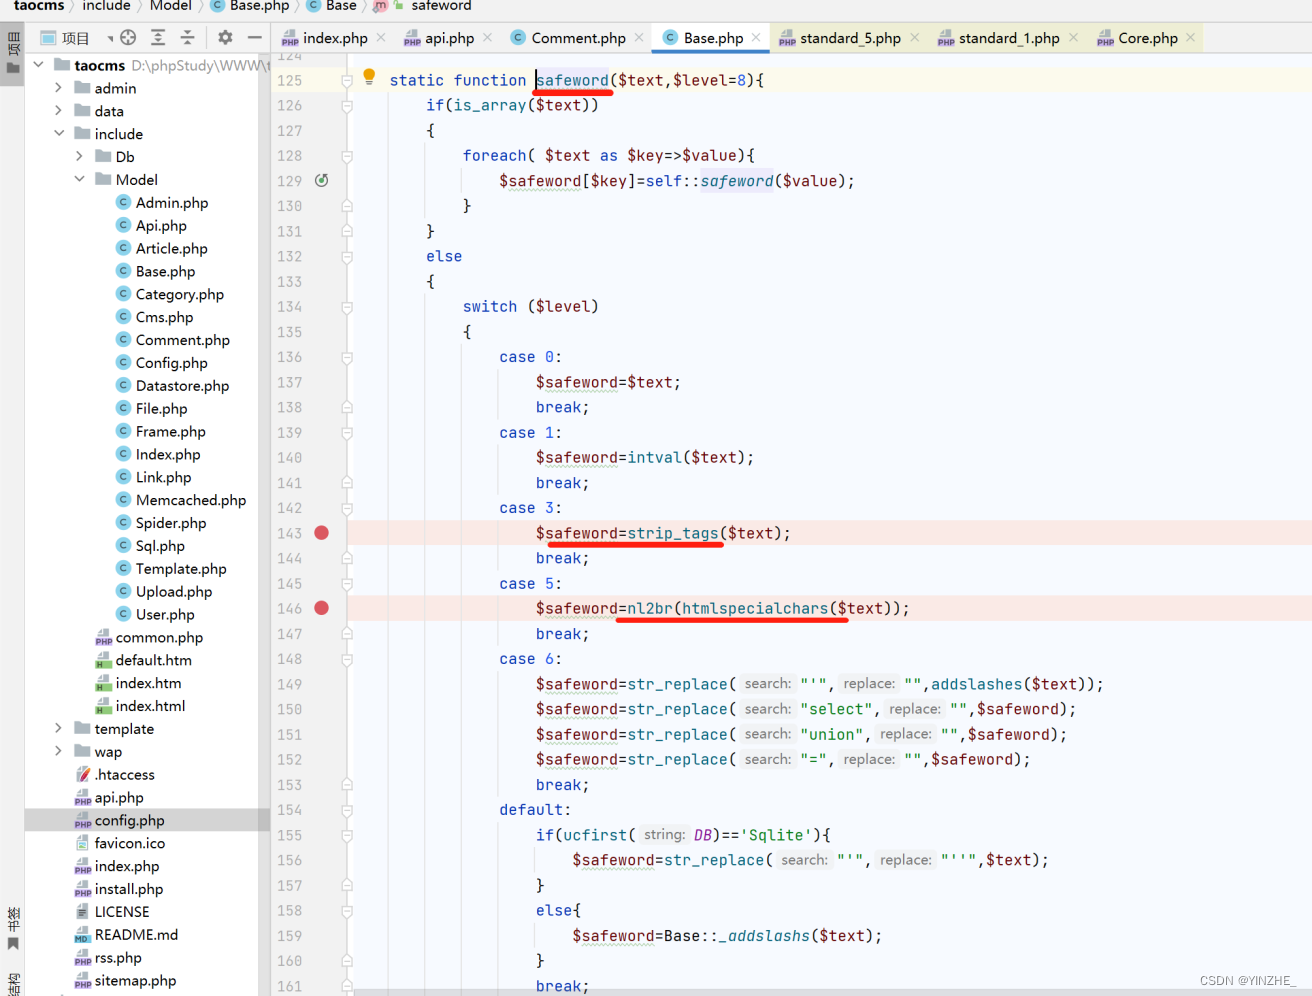This screenshot has height=996, width=1312.
Task: Close the api.php editor tab
Action: pos(487,38)
